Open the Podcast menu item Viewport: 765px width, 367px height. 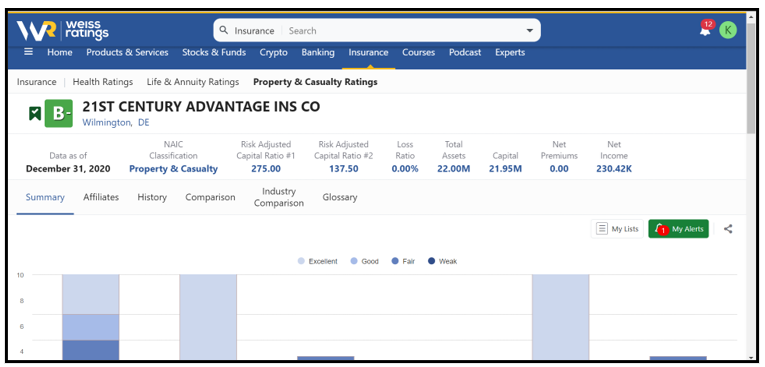pyautogui.click(x=465, y=52)
